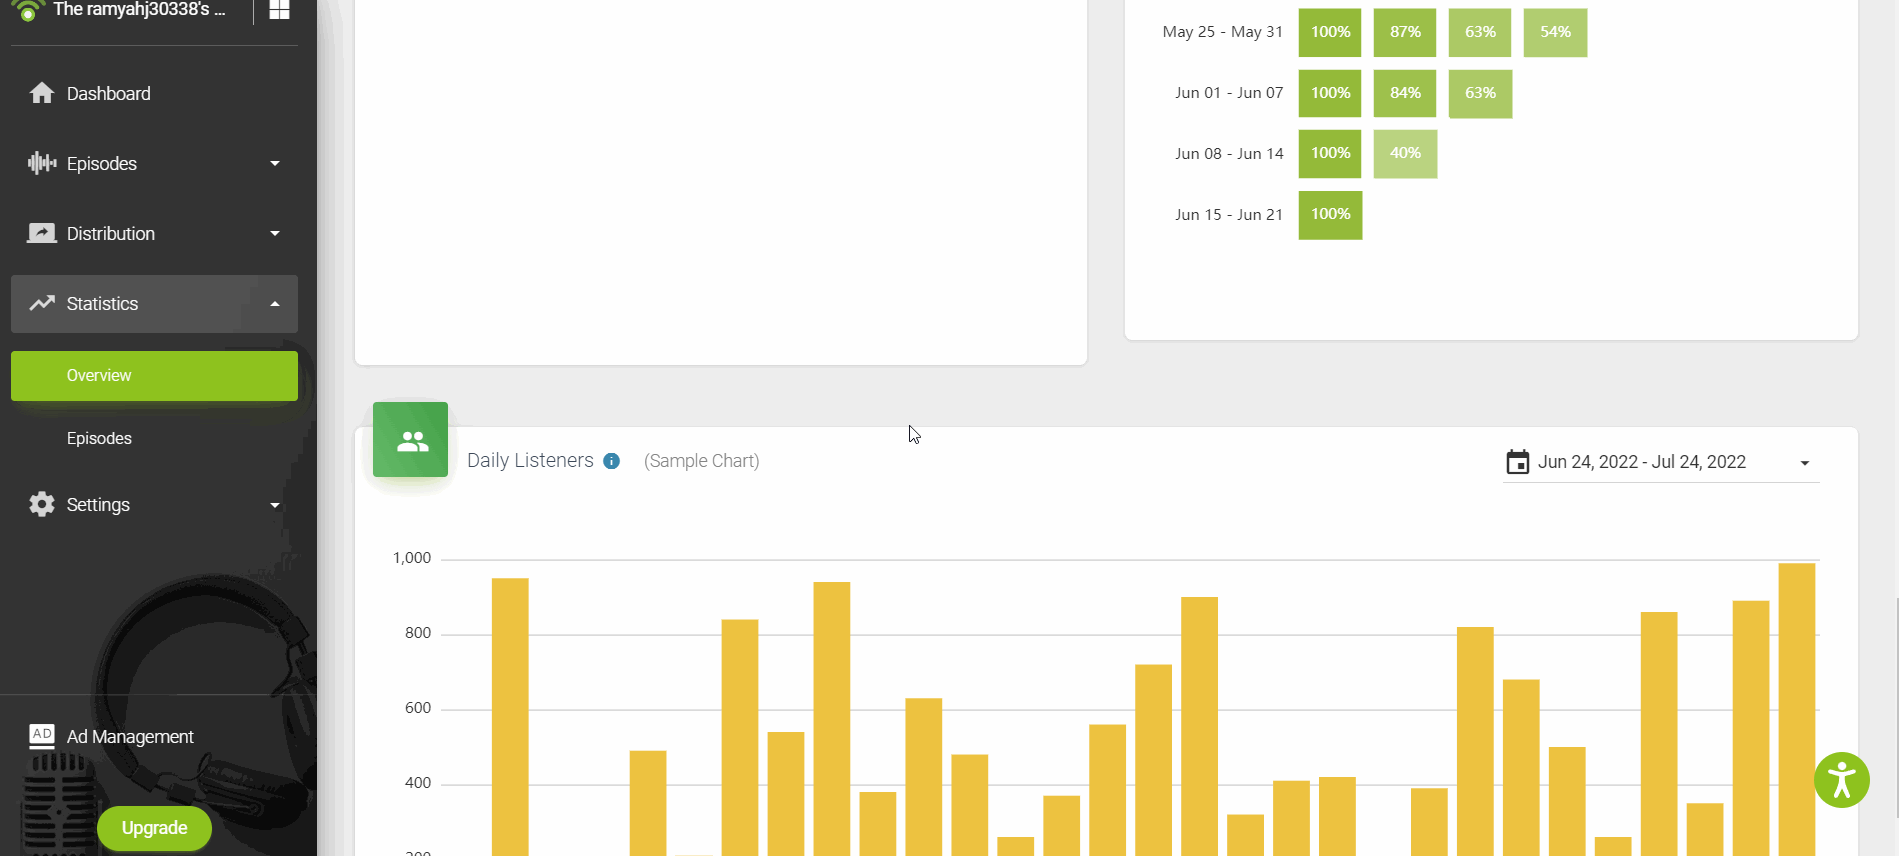Image resolution: width=1899 pixels, height=856 pixels.
Task: Click the green listeners group icon
Action: (410, 440)
